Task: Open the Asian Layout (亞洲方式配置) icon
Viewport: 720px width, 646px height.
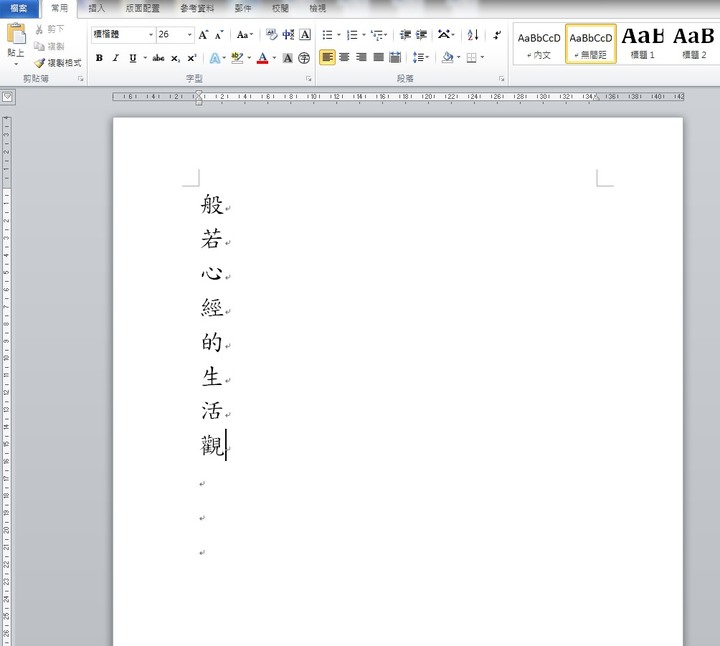Action: (x=444, y=35)
